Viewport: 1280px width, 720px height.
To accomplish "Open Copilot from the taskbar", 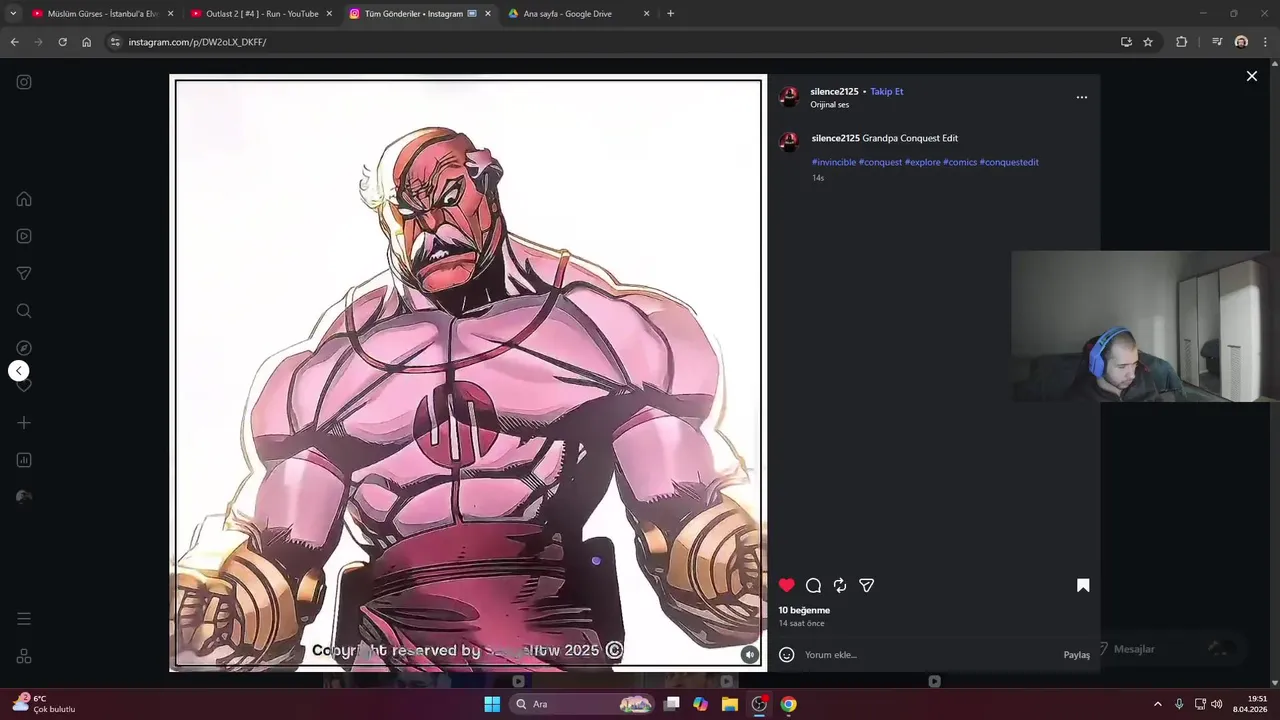I will point(701,704).
